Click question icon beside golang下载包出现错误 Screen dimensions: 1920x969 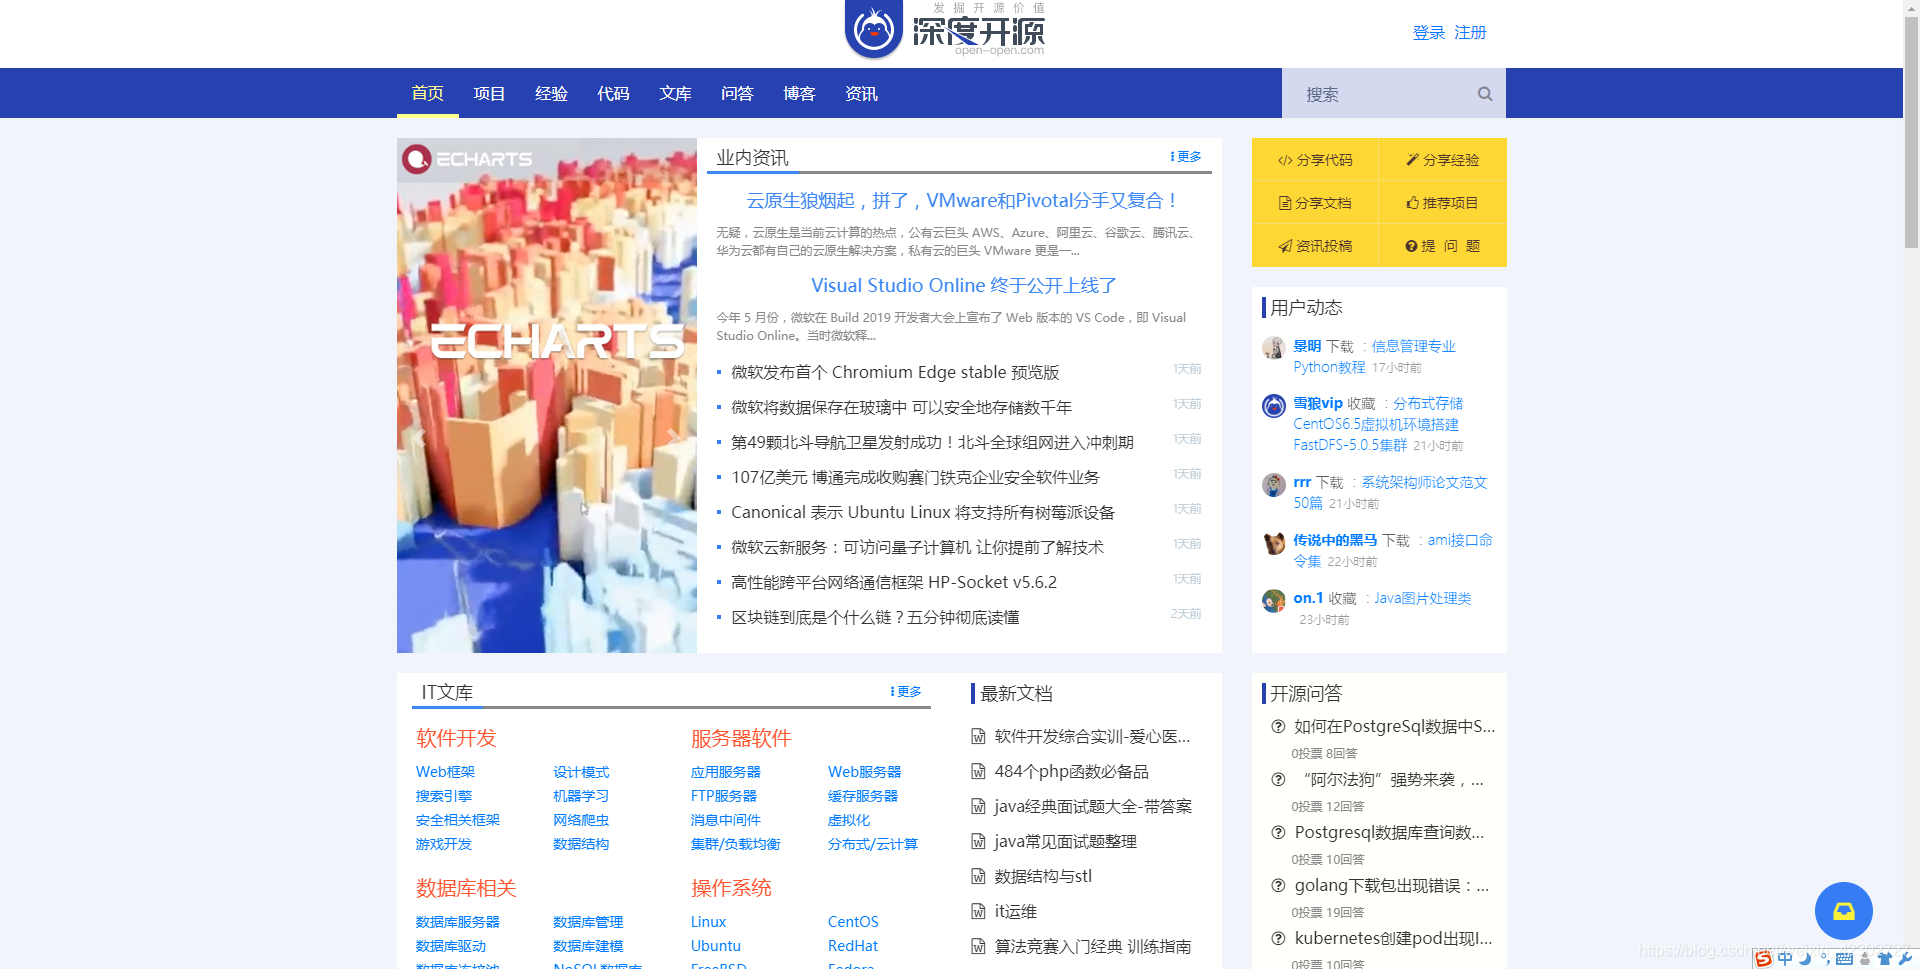[1278, 886]
